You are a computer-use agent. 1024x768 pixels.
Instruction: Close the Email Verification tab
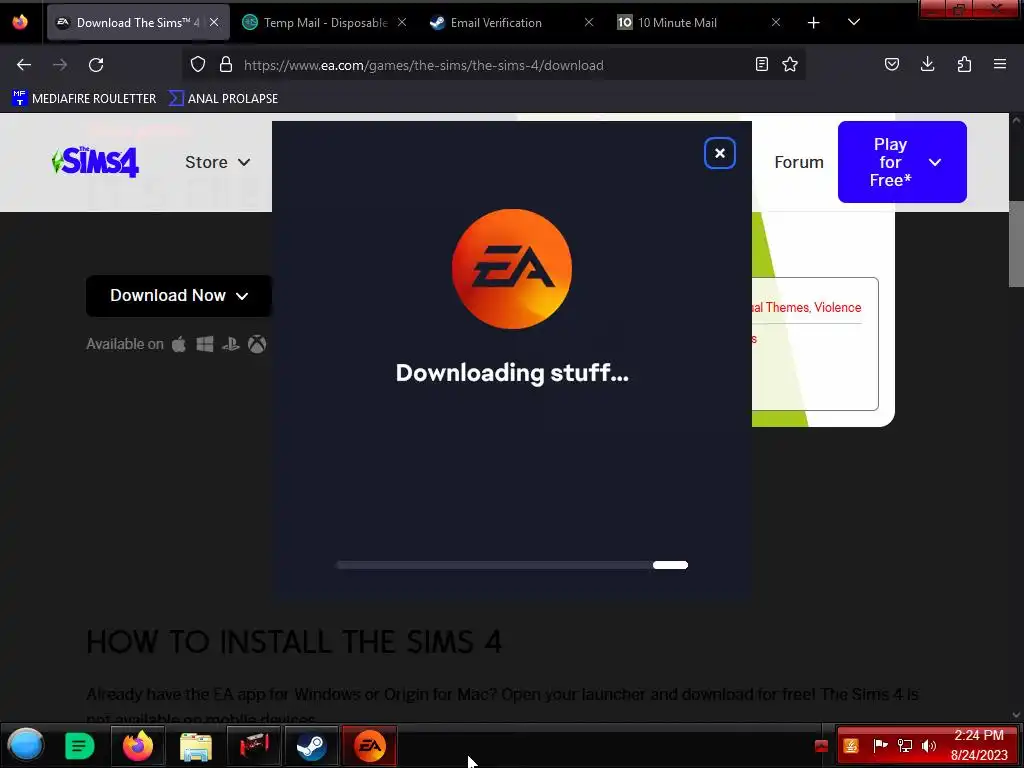[589, 23]
